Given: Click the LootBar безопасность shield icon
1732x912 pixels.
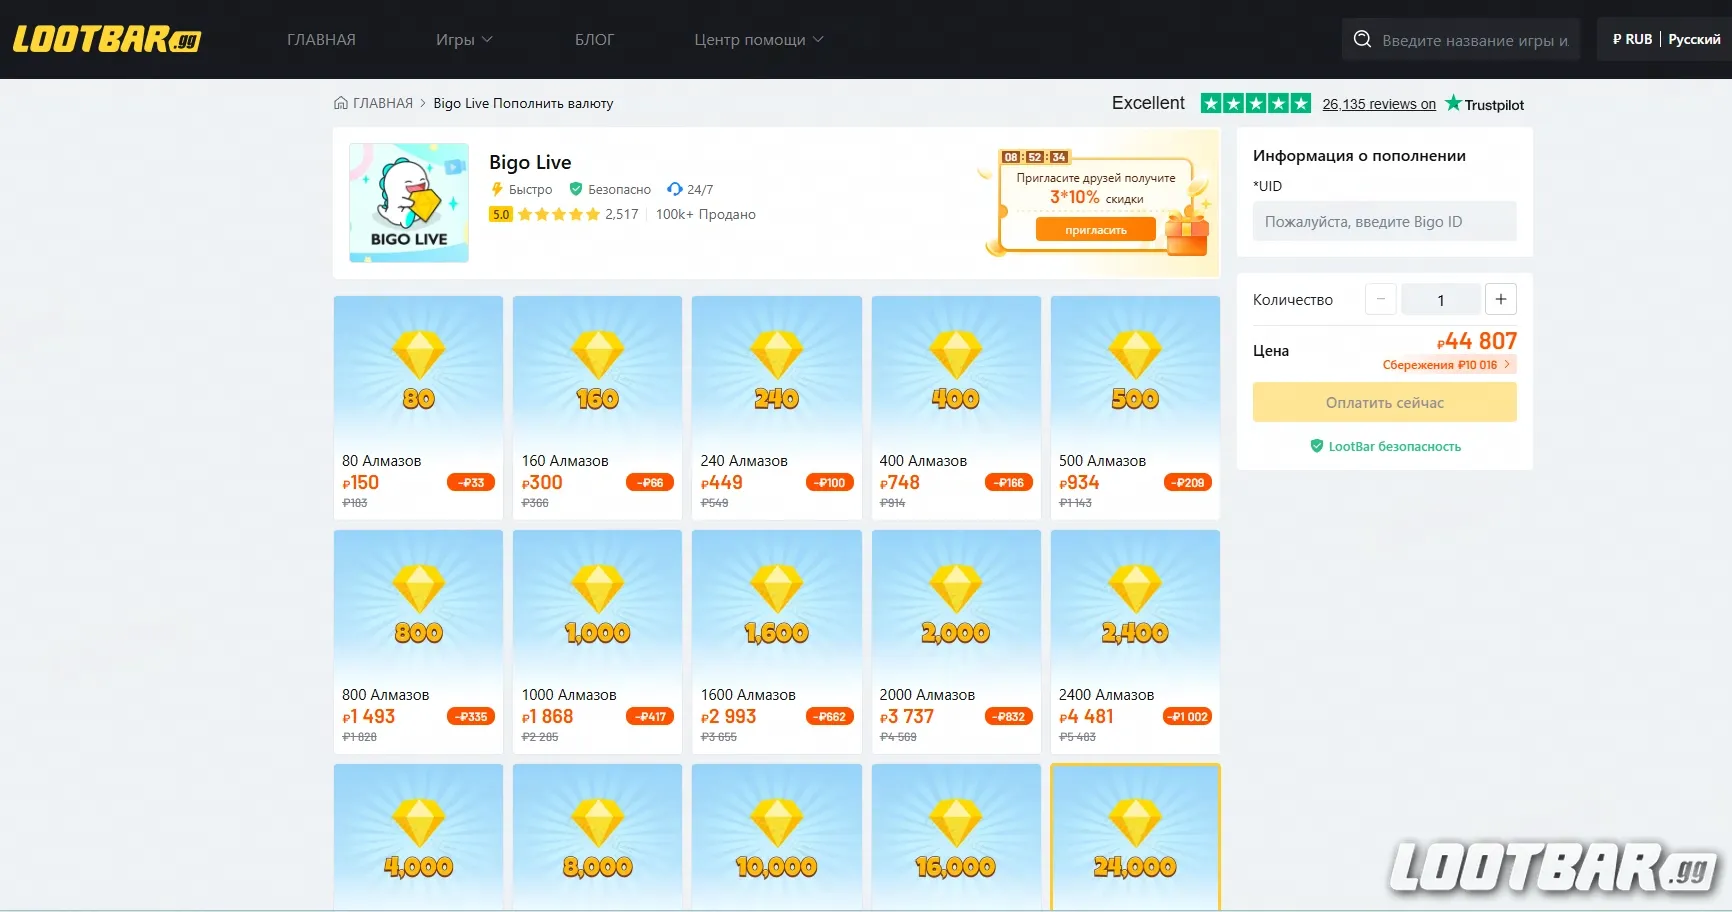Looking at the screenshot, I should tap(1317, 446).
